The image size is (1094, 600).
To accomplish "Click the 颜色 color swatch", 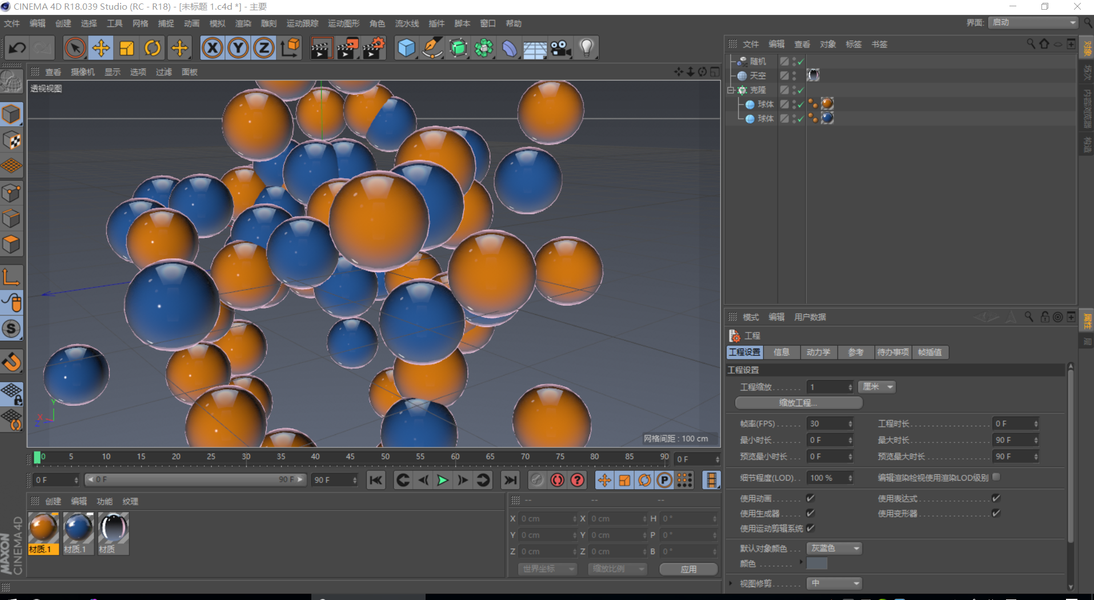I will [x=817, y=564].
